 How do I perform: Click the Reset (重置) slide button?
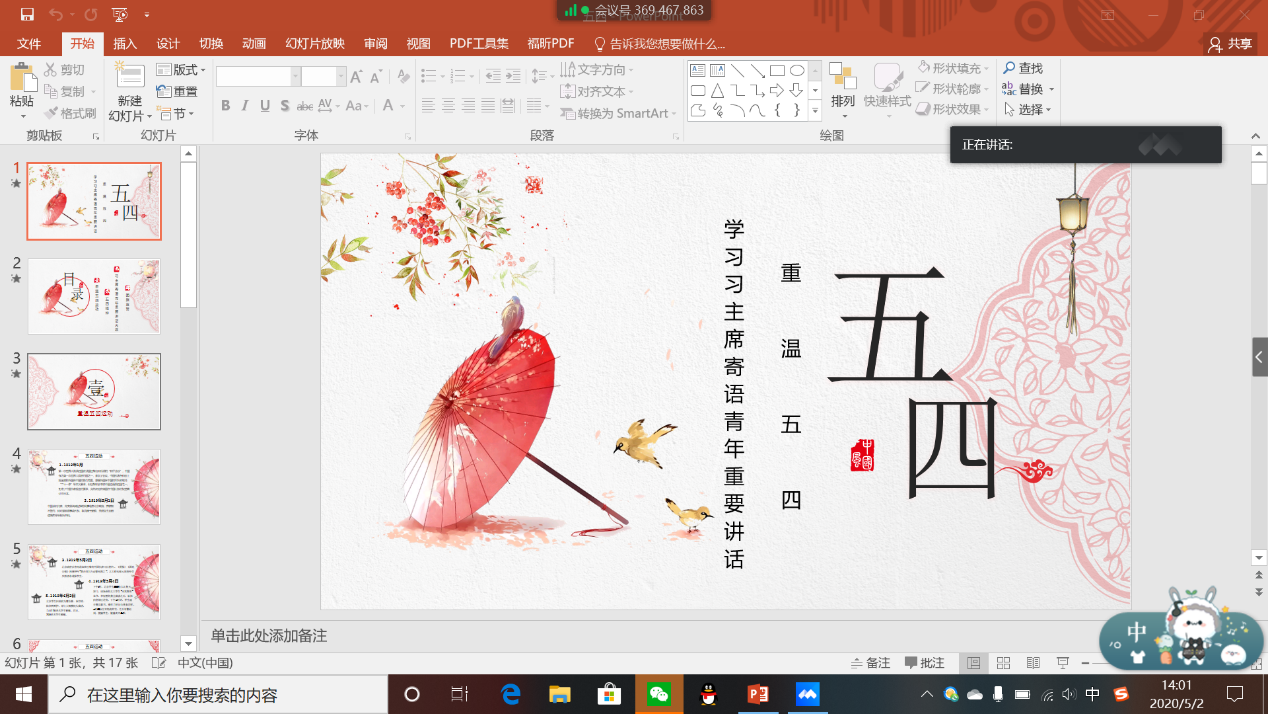(177, 92)
